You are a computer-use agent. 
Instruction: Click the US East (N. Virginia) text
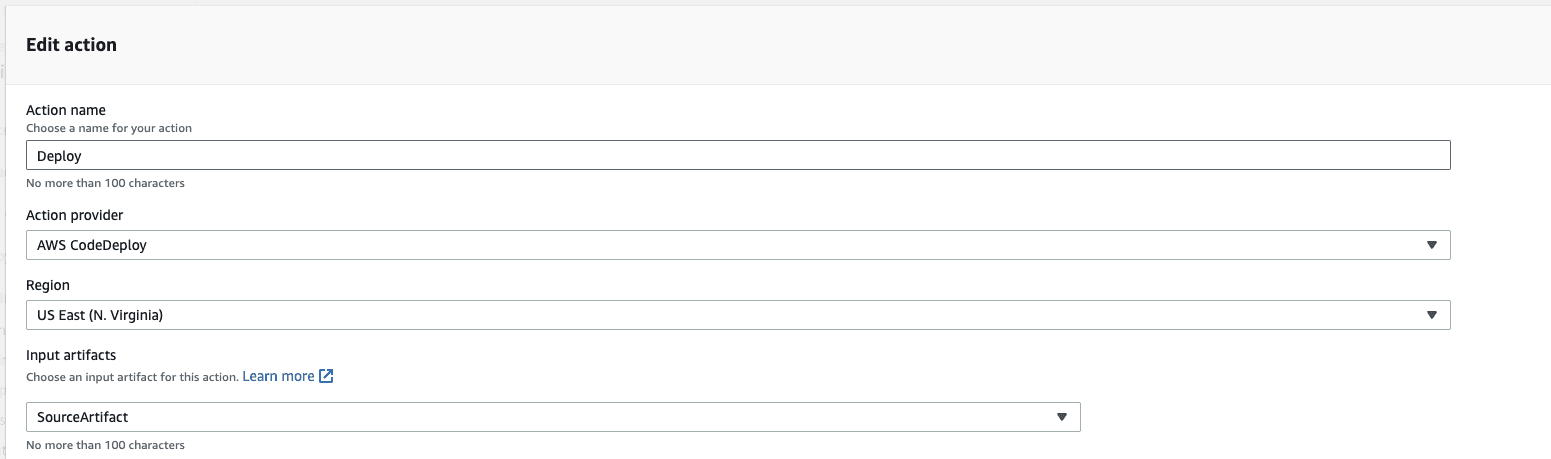[x=100, y=315]
